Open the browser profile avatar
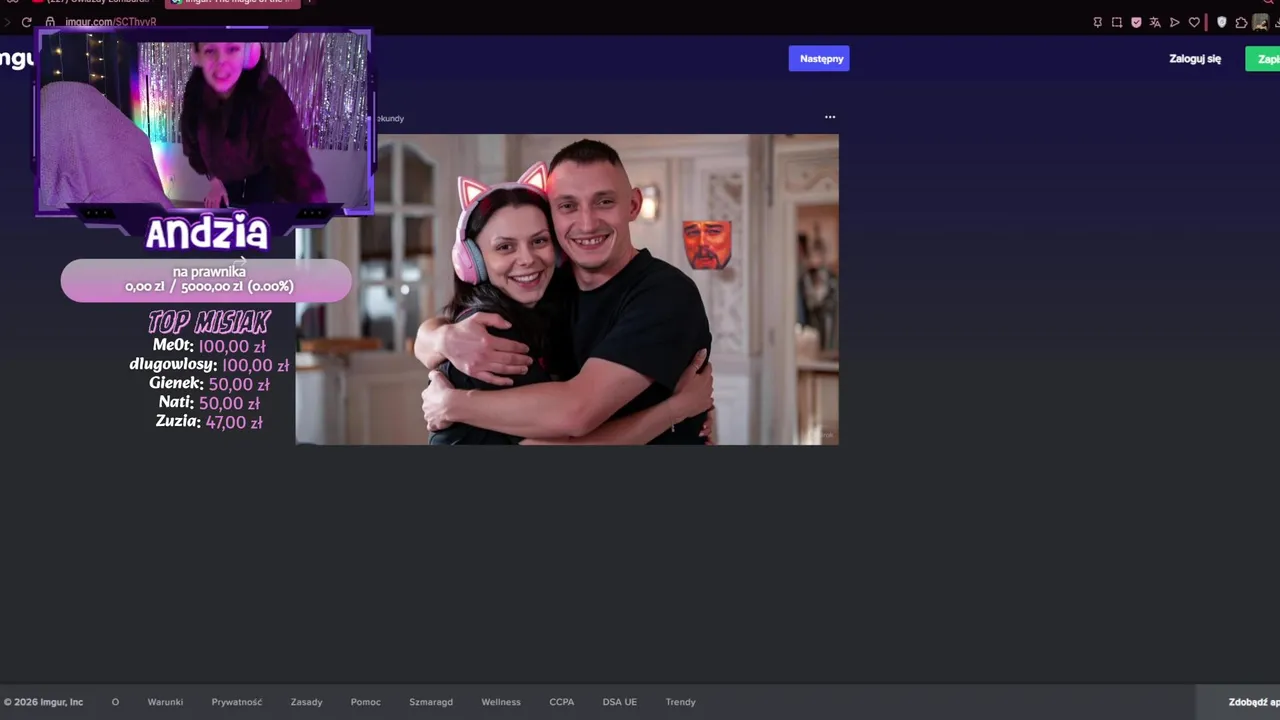 pos(1261,22)
